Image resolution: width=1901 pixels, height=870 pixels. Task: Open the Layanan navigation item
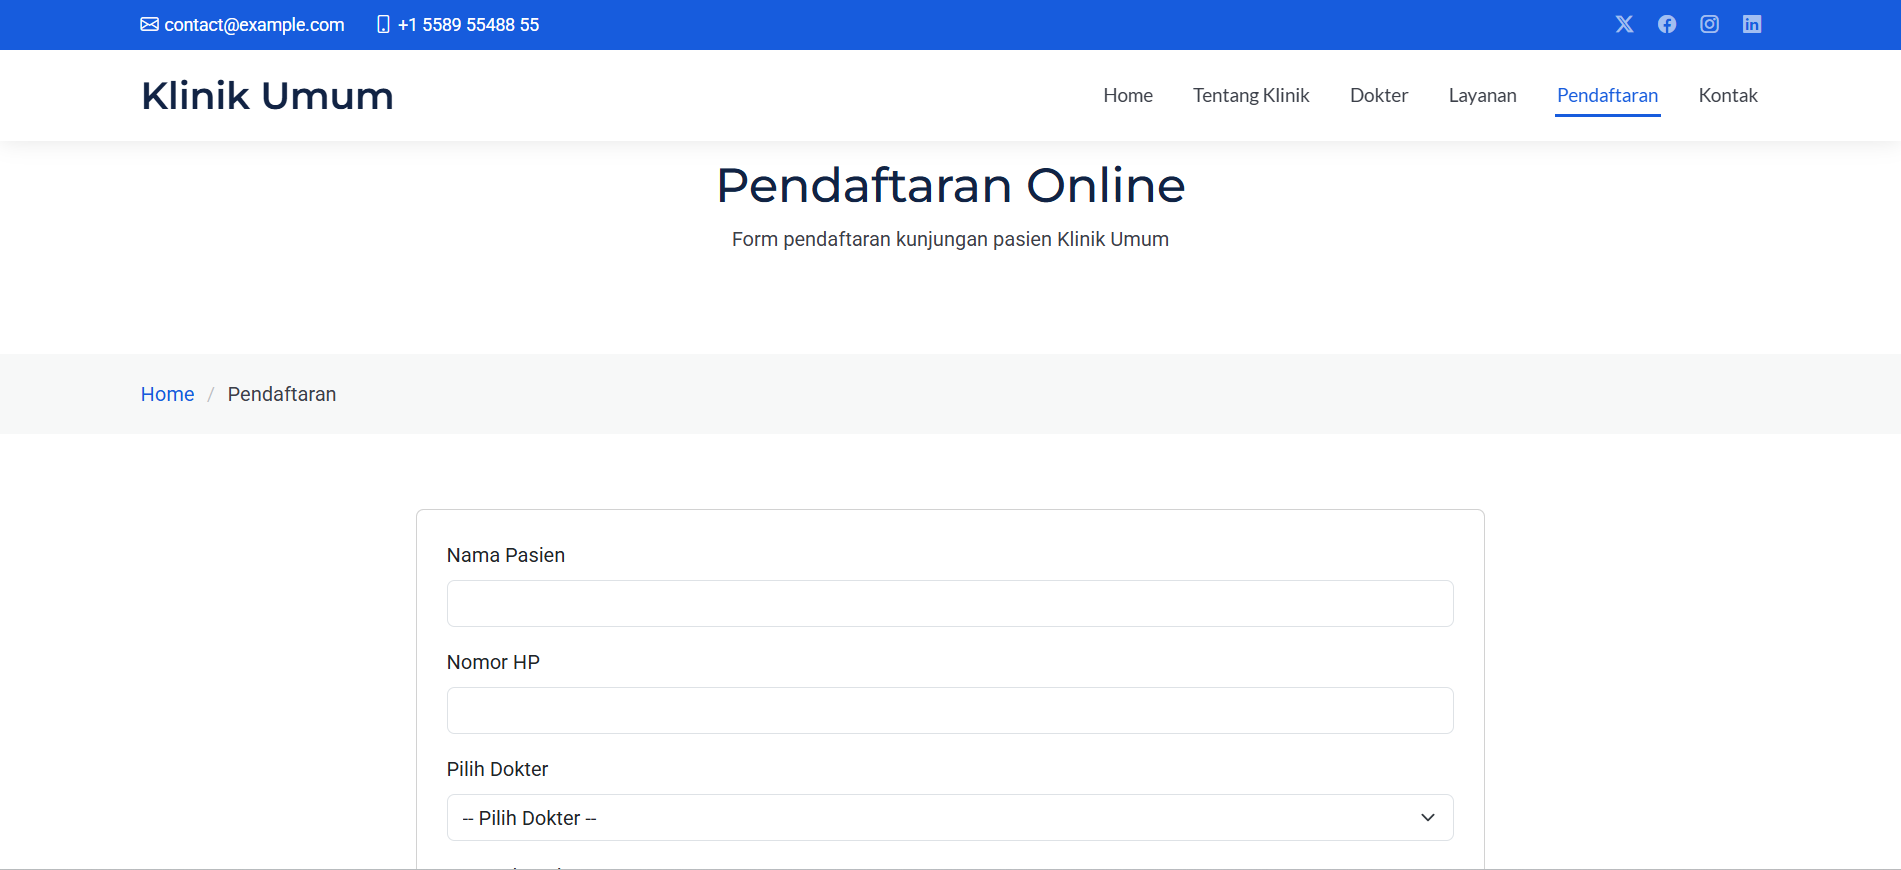pos(1482,95)
